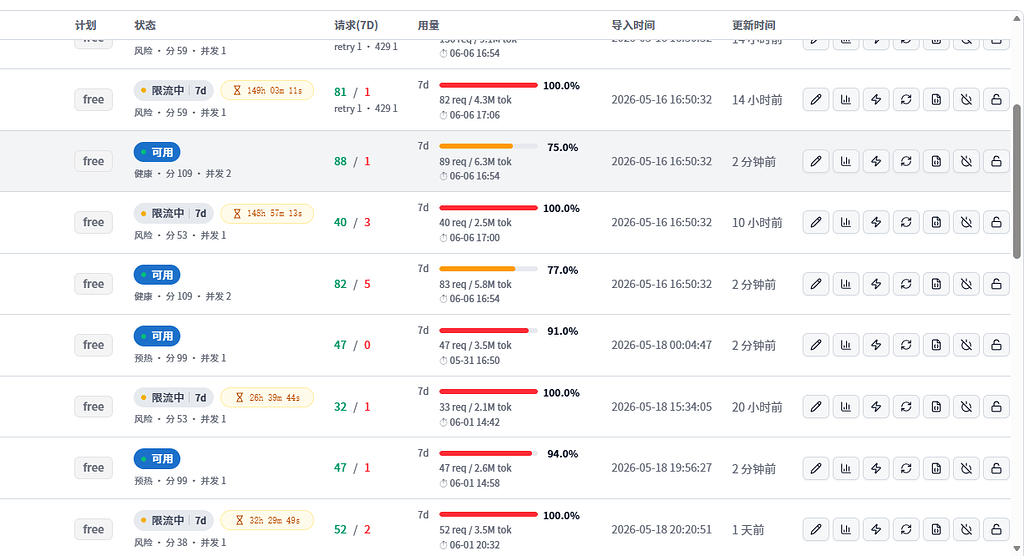Screen dimensions: 1024x556
Task: Click refresh icon in the 10 小时前 row
Action: click(x=906, y=222)
